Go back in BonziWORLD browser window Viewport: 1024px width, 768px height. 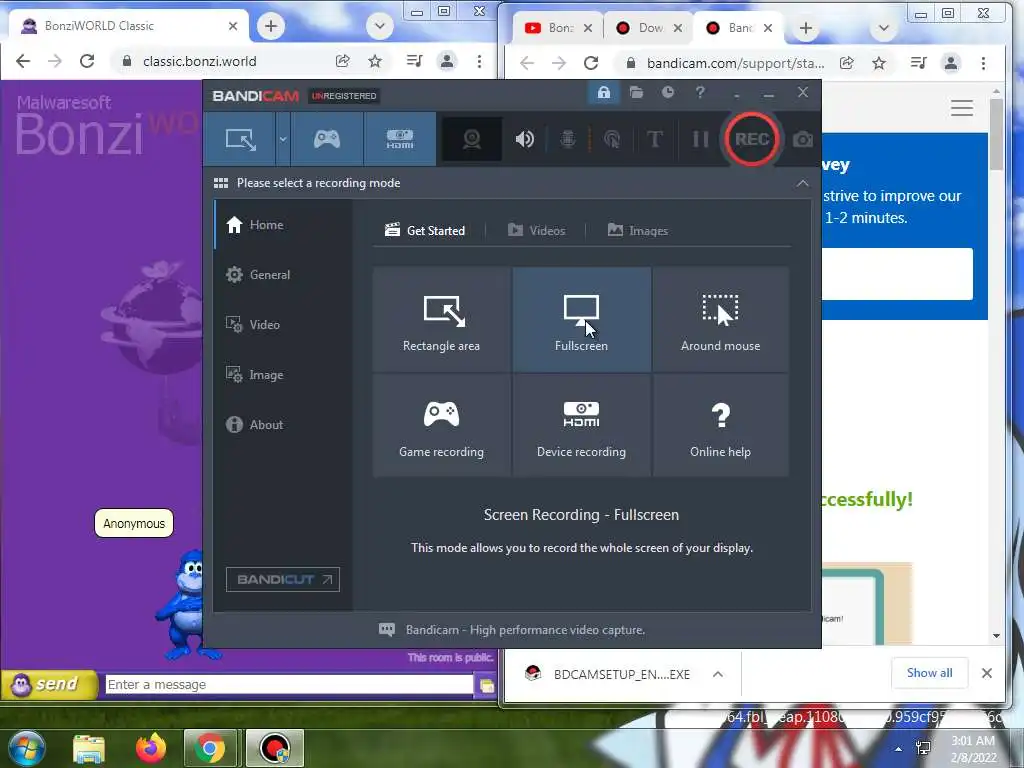23,61
